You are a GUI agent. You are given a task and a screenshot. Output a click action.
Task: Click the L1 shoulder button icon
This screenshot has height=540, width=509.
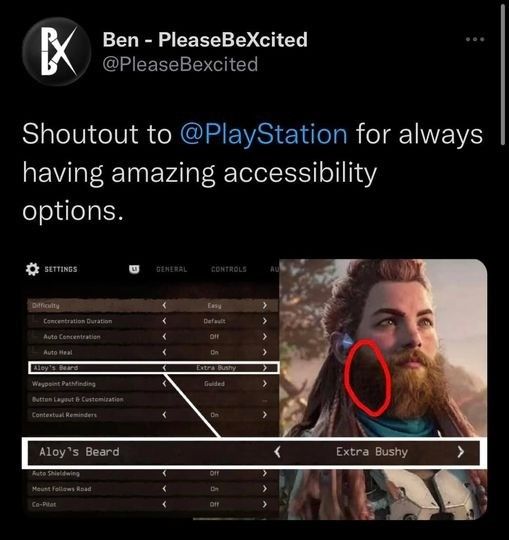134,269
